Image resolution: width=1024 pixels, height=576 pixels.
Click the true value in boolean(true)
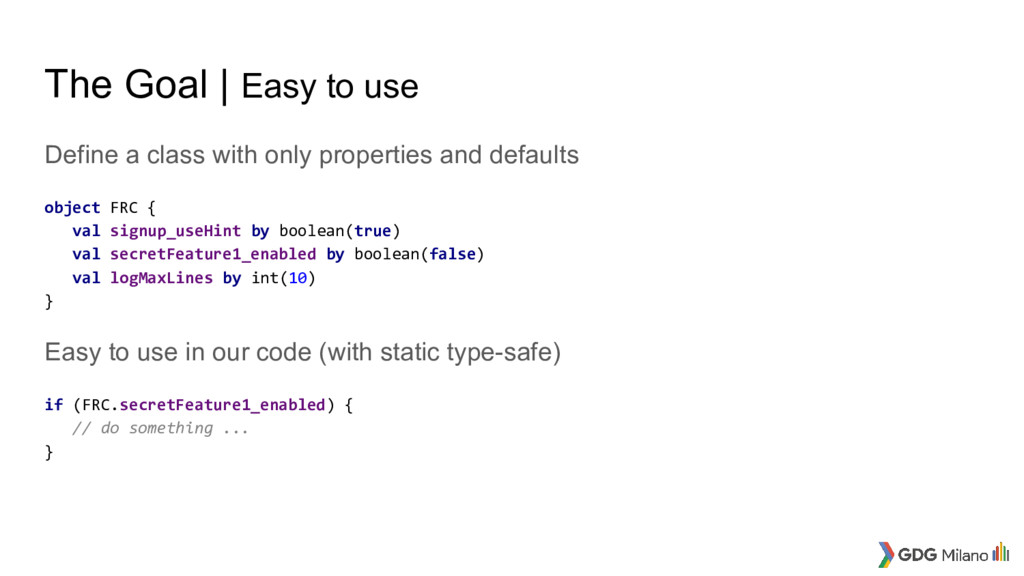(372, 231)
